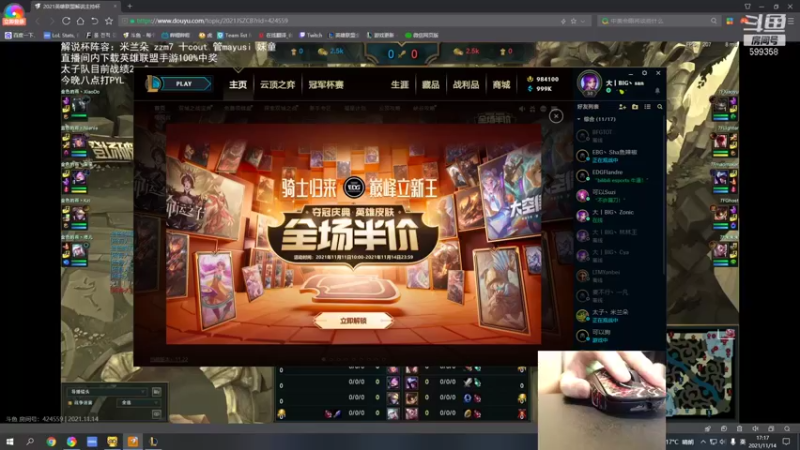Viewport: 800px width, 450px height.
Task: Click the sound icon in client subnav
Action: click(522, 109)
